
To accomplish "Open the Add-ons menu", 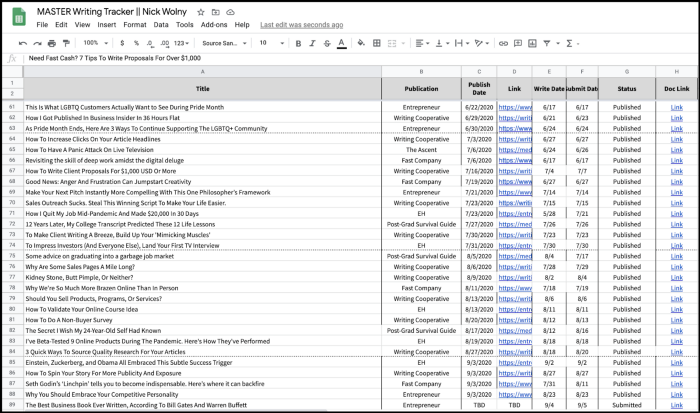I will point(215,24).
